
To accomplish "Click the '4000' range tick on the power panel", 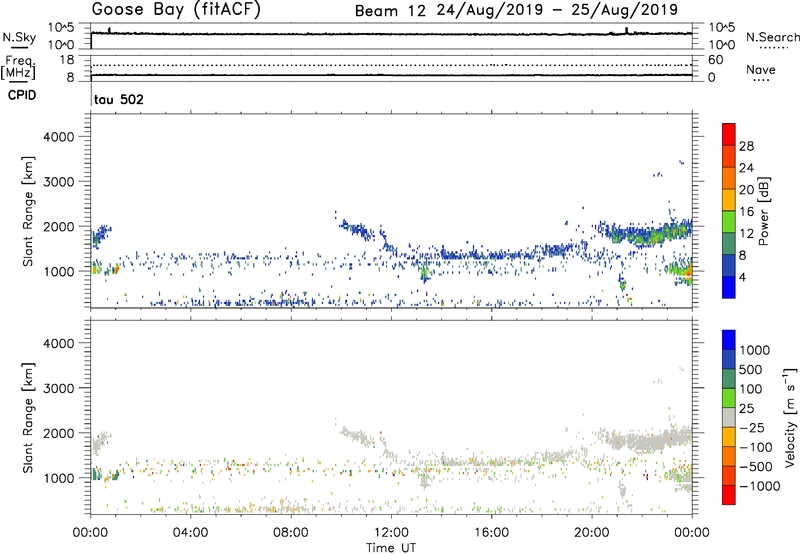I will coord(58,137).
